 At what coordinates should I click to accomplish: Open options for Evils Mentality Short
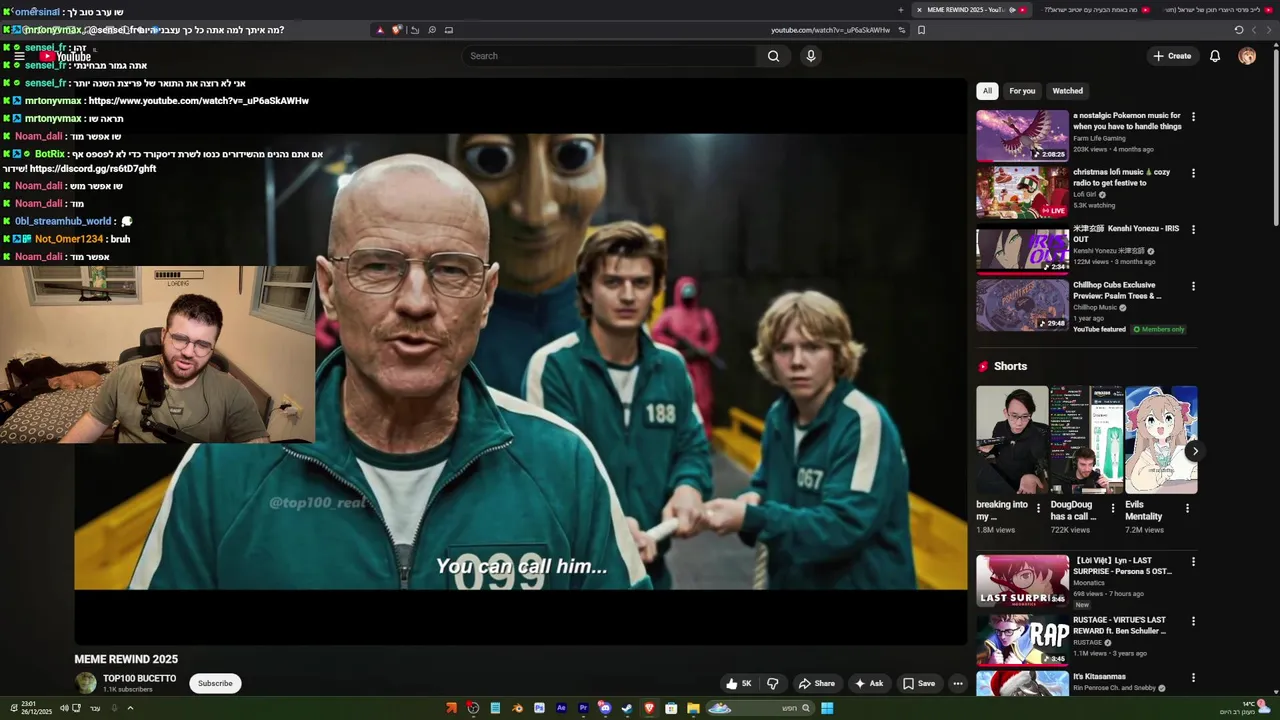[x=1187, y=509]
